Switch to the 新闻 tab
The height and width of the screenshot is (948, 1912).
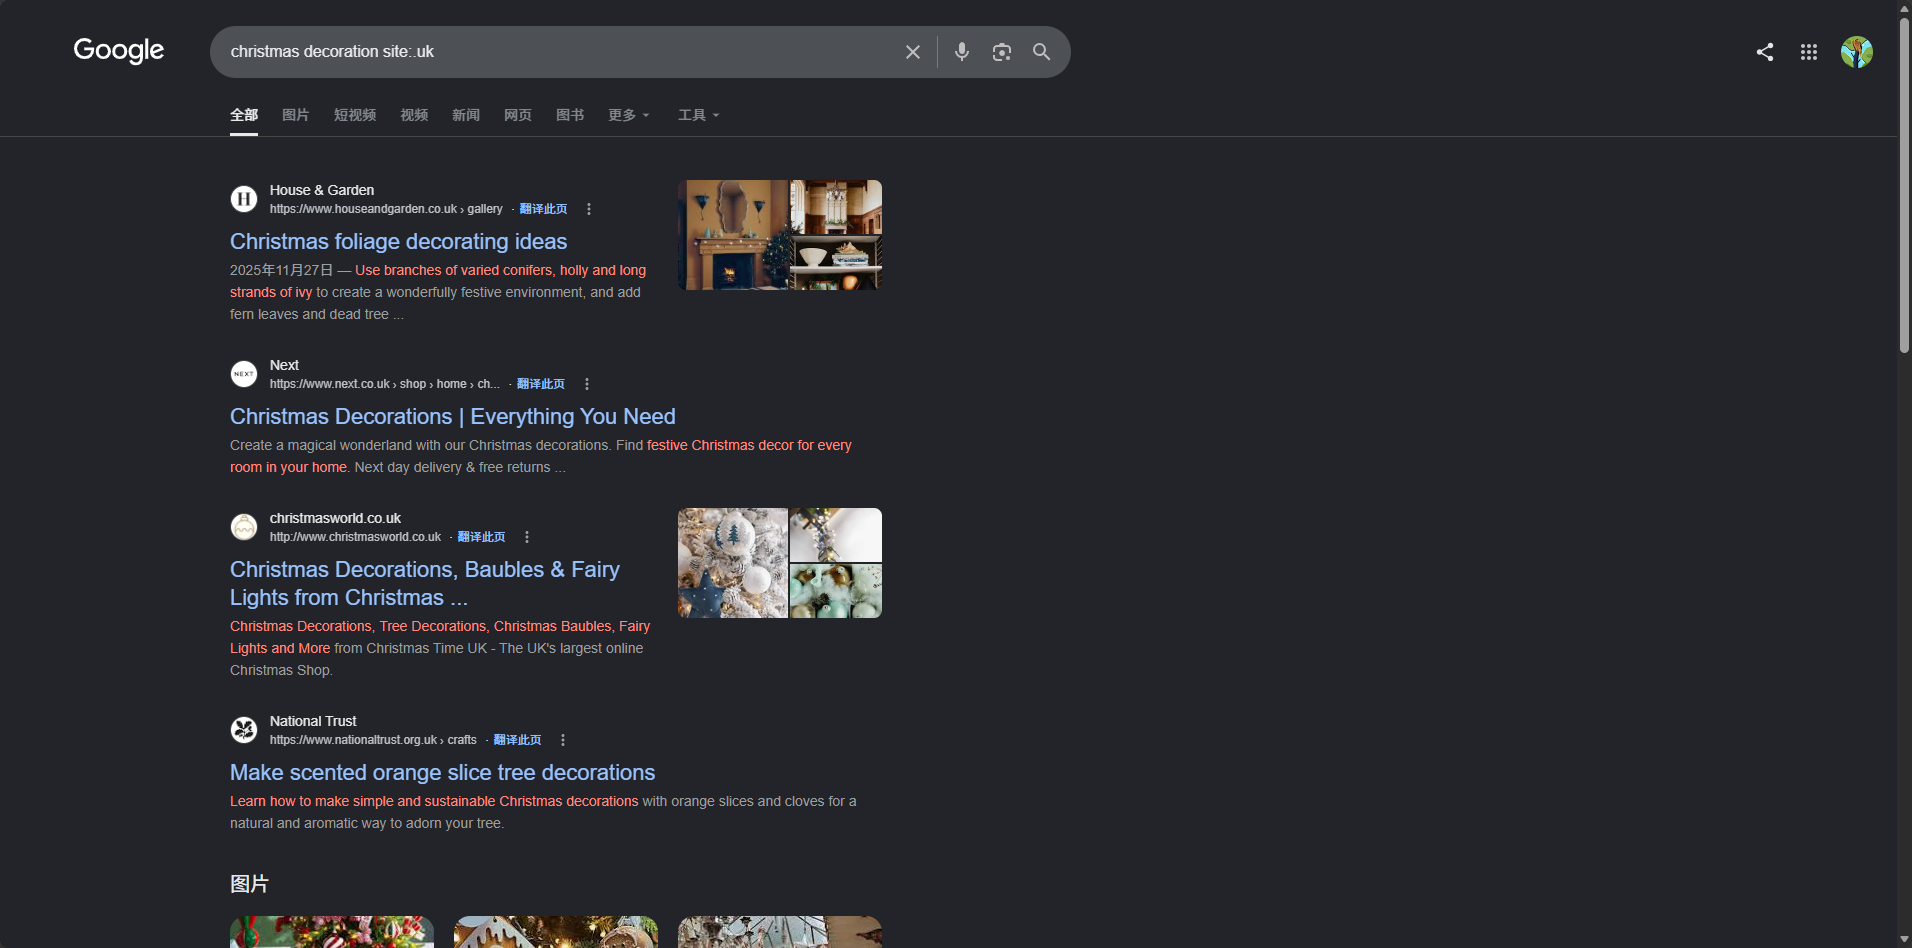tap(466, 115)
